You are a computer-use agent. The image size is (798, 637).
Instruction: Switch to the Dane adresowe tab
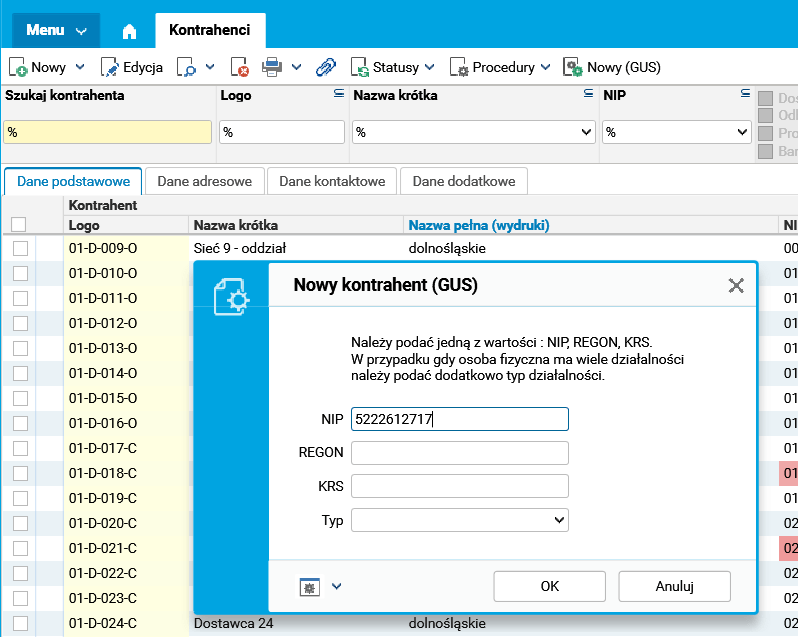[204, 180]
